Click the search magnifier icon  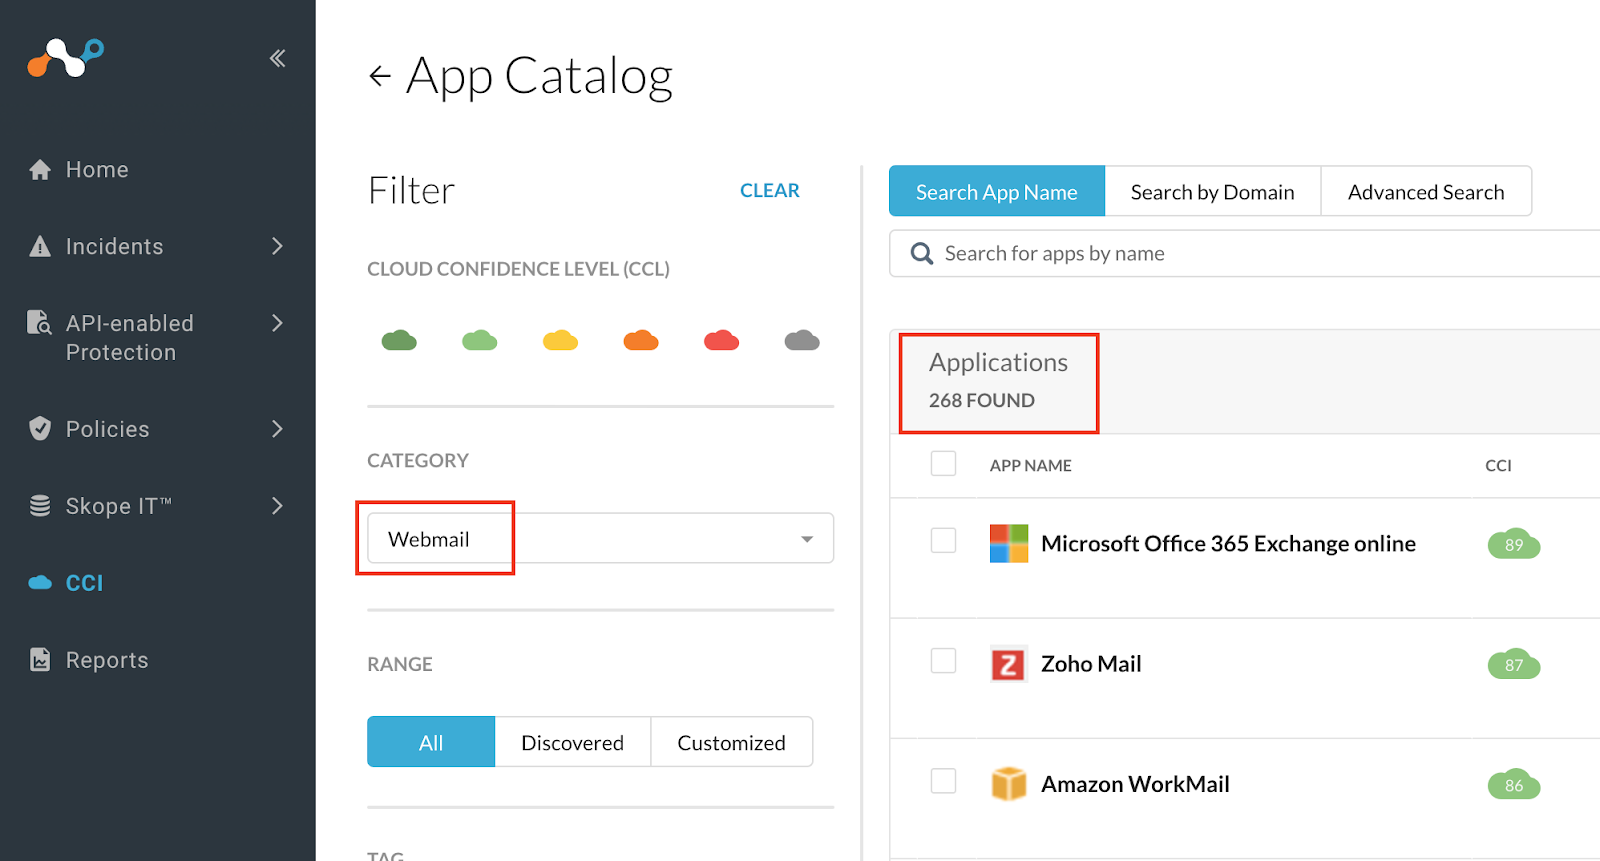pos(922,254)
